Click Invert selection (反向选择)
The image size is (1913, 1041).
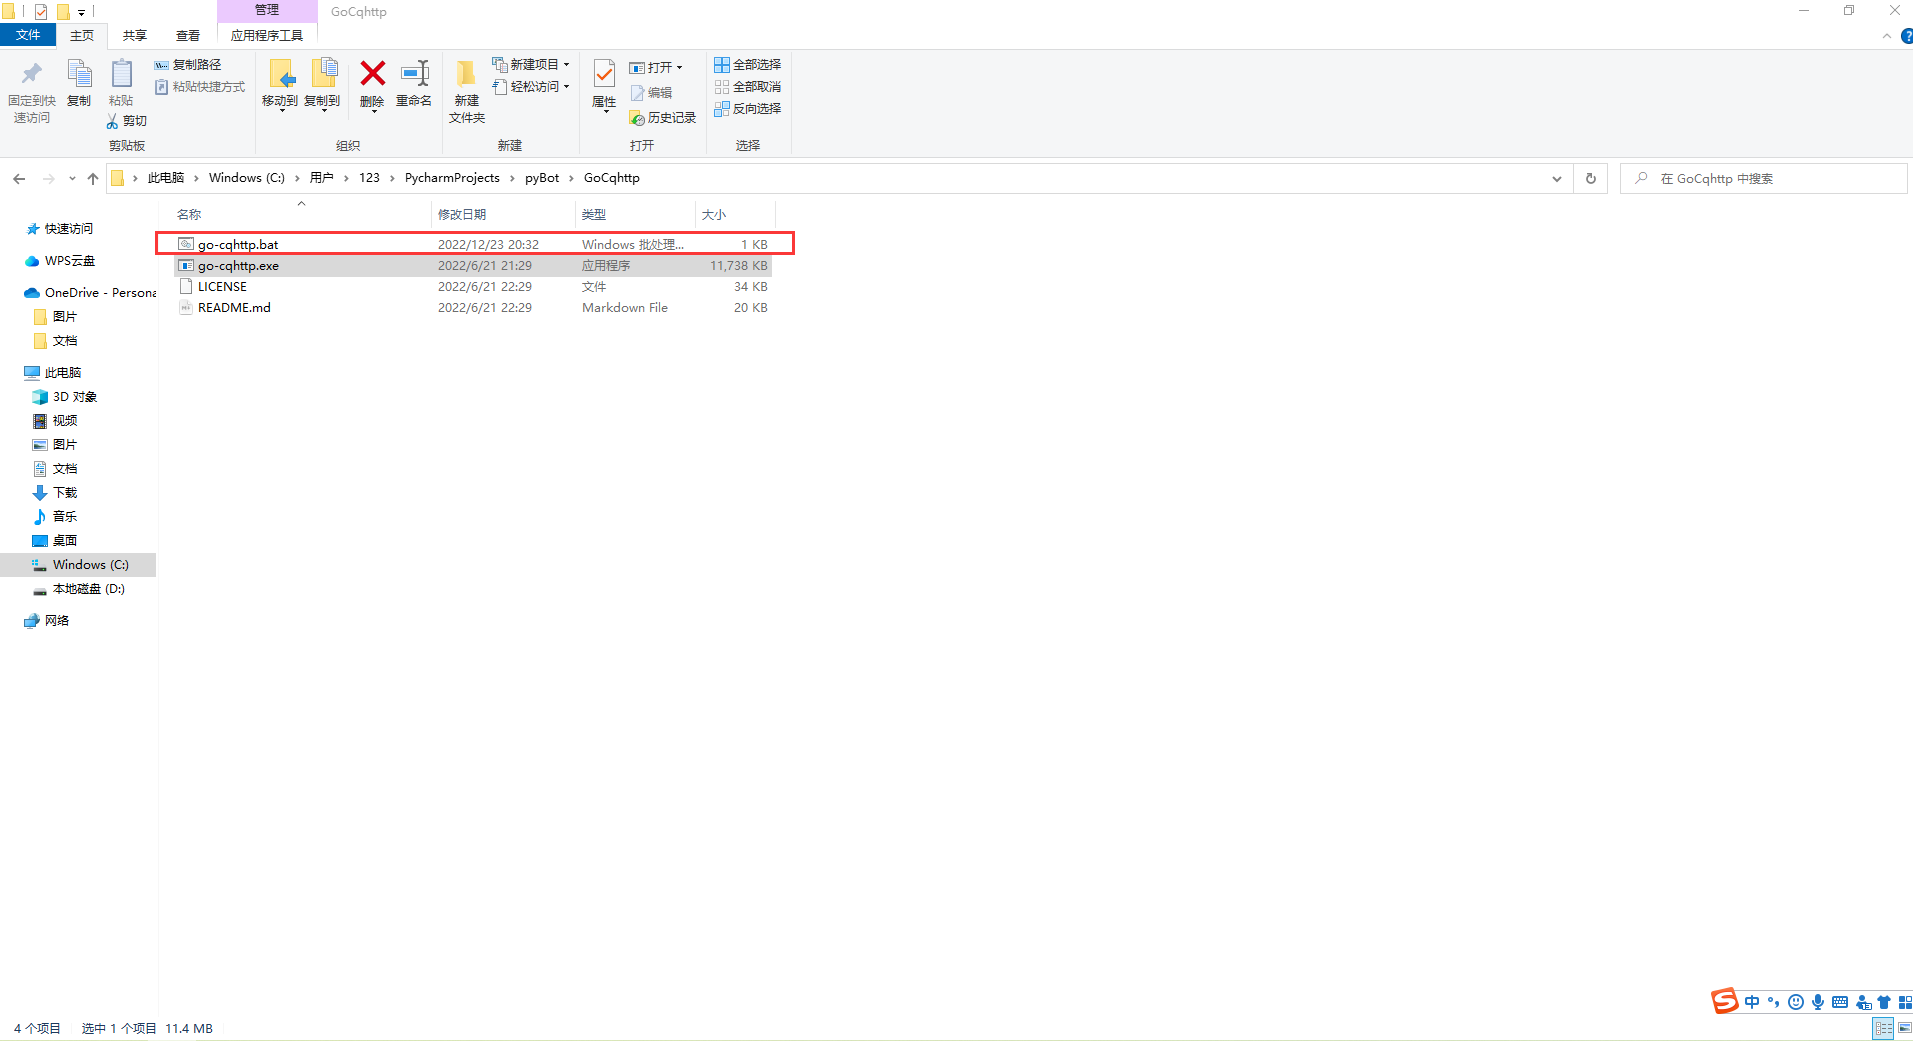[x=747, y=109]
